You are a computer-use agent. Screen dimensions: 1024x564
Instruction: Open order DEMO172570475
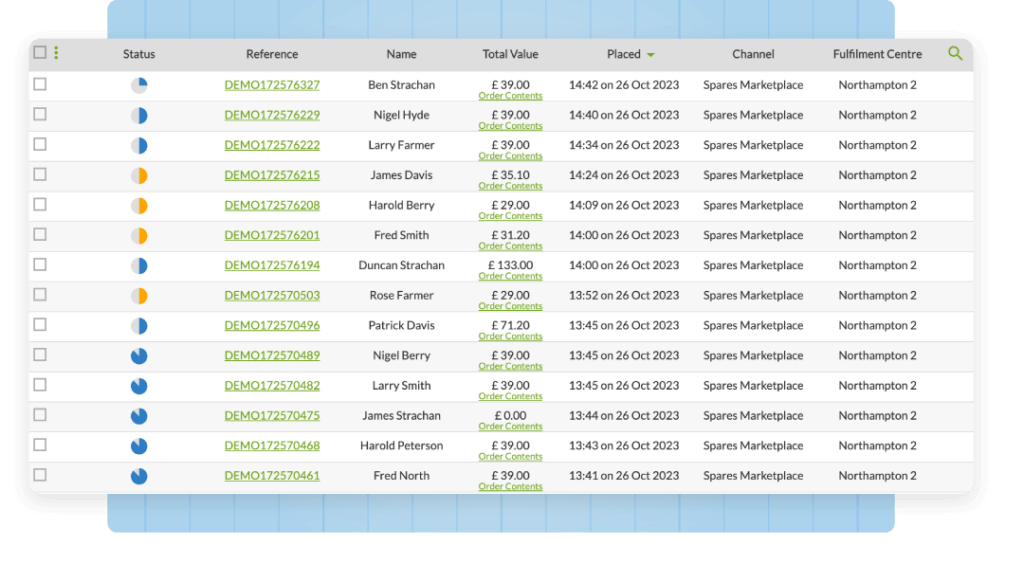pyautogui.click(x=272, y=415)
